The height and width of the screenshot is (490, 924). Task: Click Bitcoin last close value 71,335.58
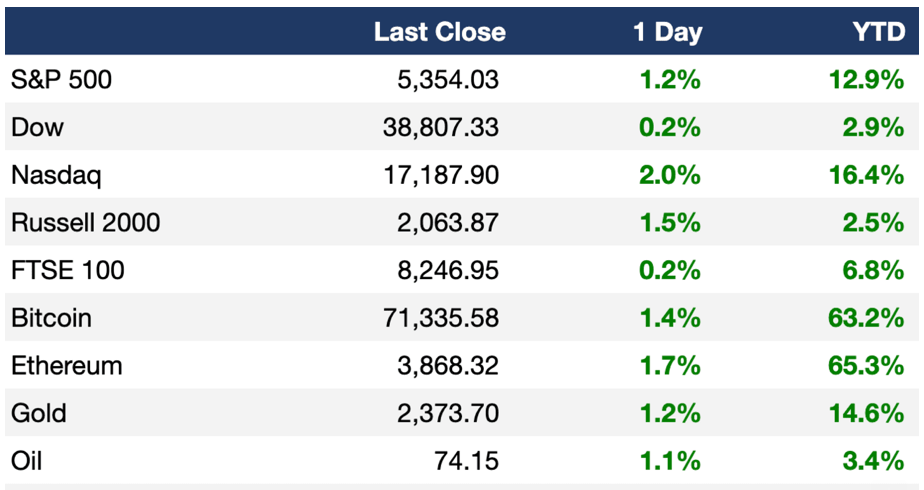(441, 319)
